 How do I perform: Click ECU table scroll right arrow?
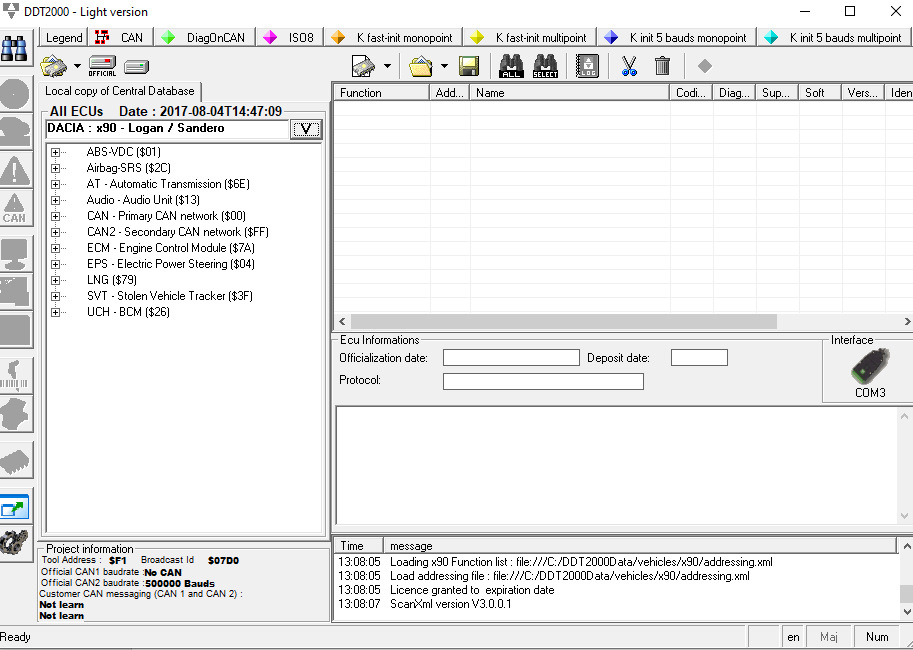(907, 322)
